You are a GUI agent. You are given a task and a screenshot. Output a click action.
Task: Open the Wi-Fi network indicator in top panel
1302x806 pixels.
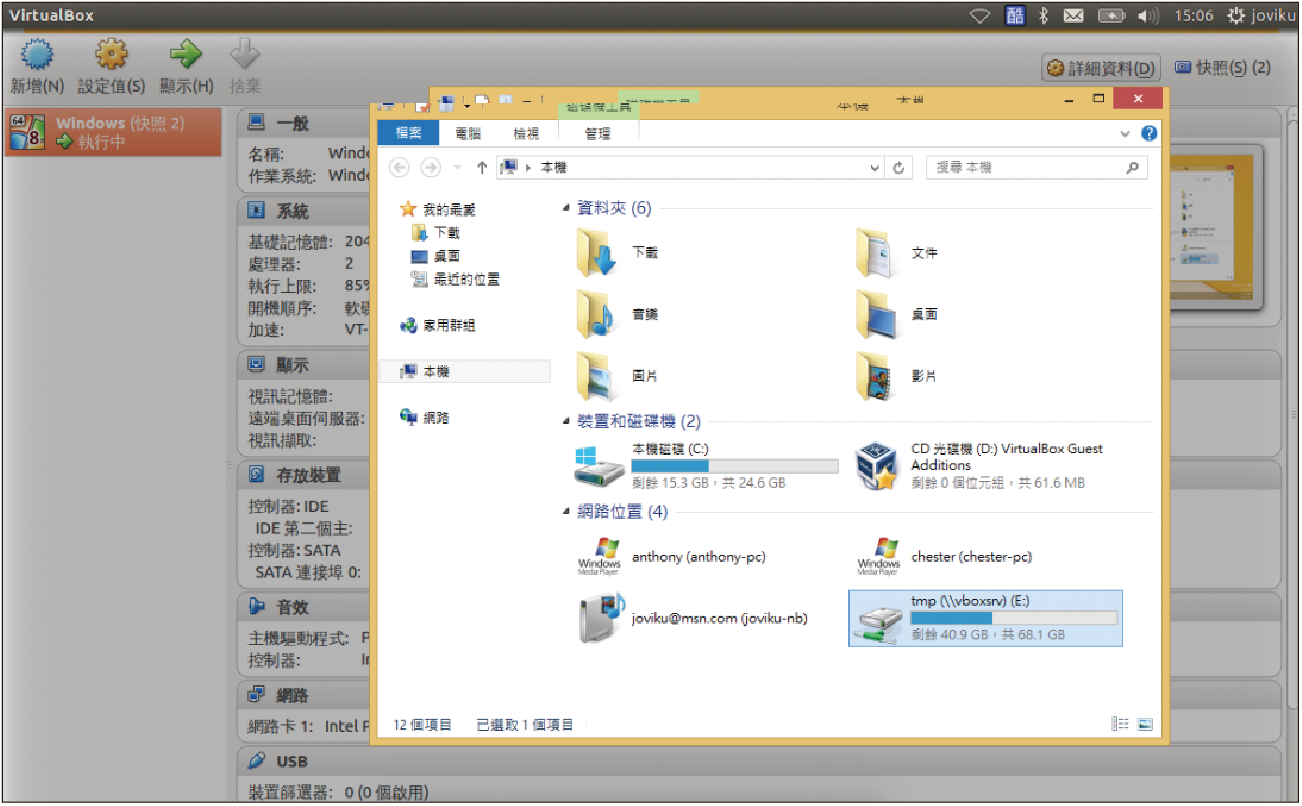[981, 15]
